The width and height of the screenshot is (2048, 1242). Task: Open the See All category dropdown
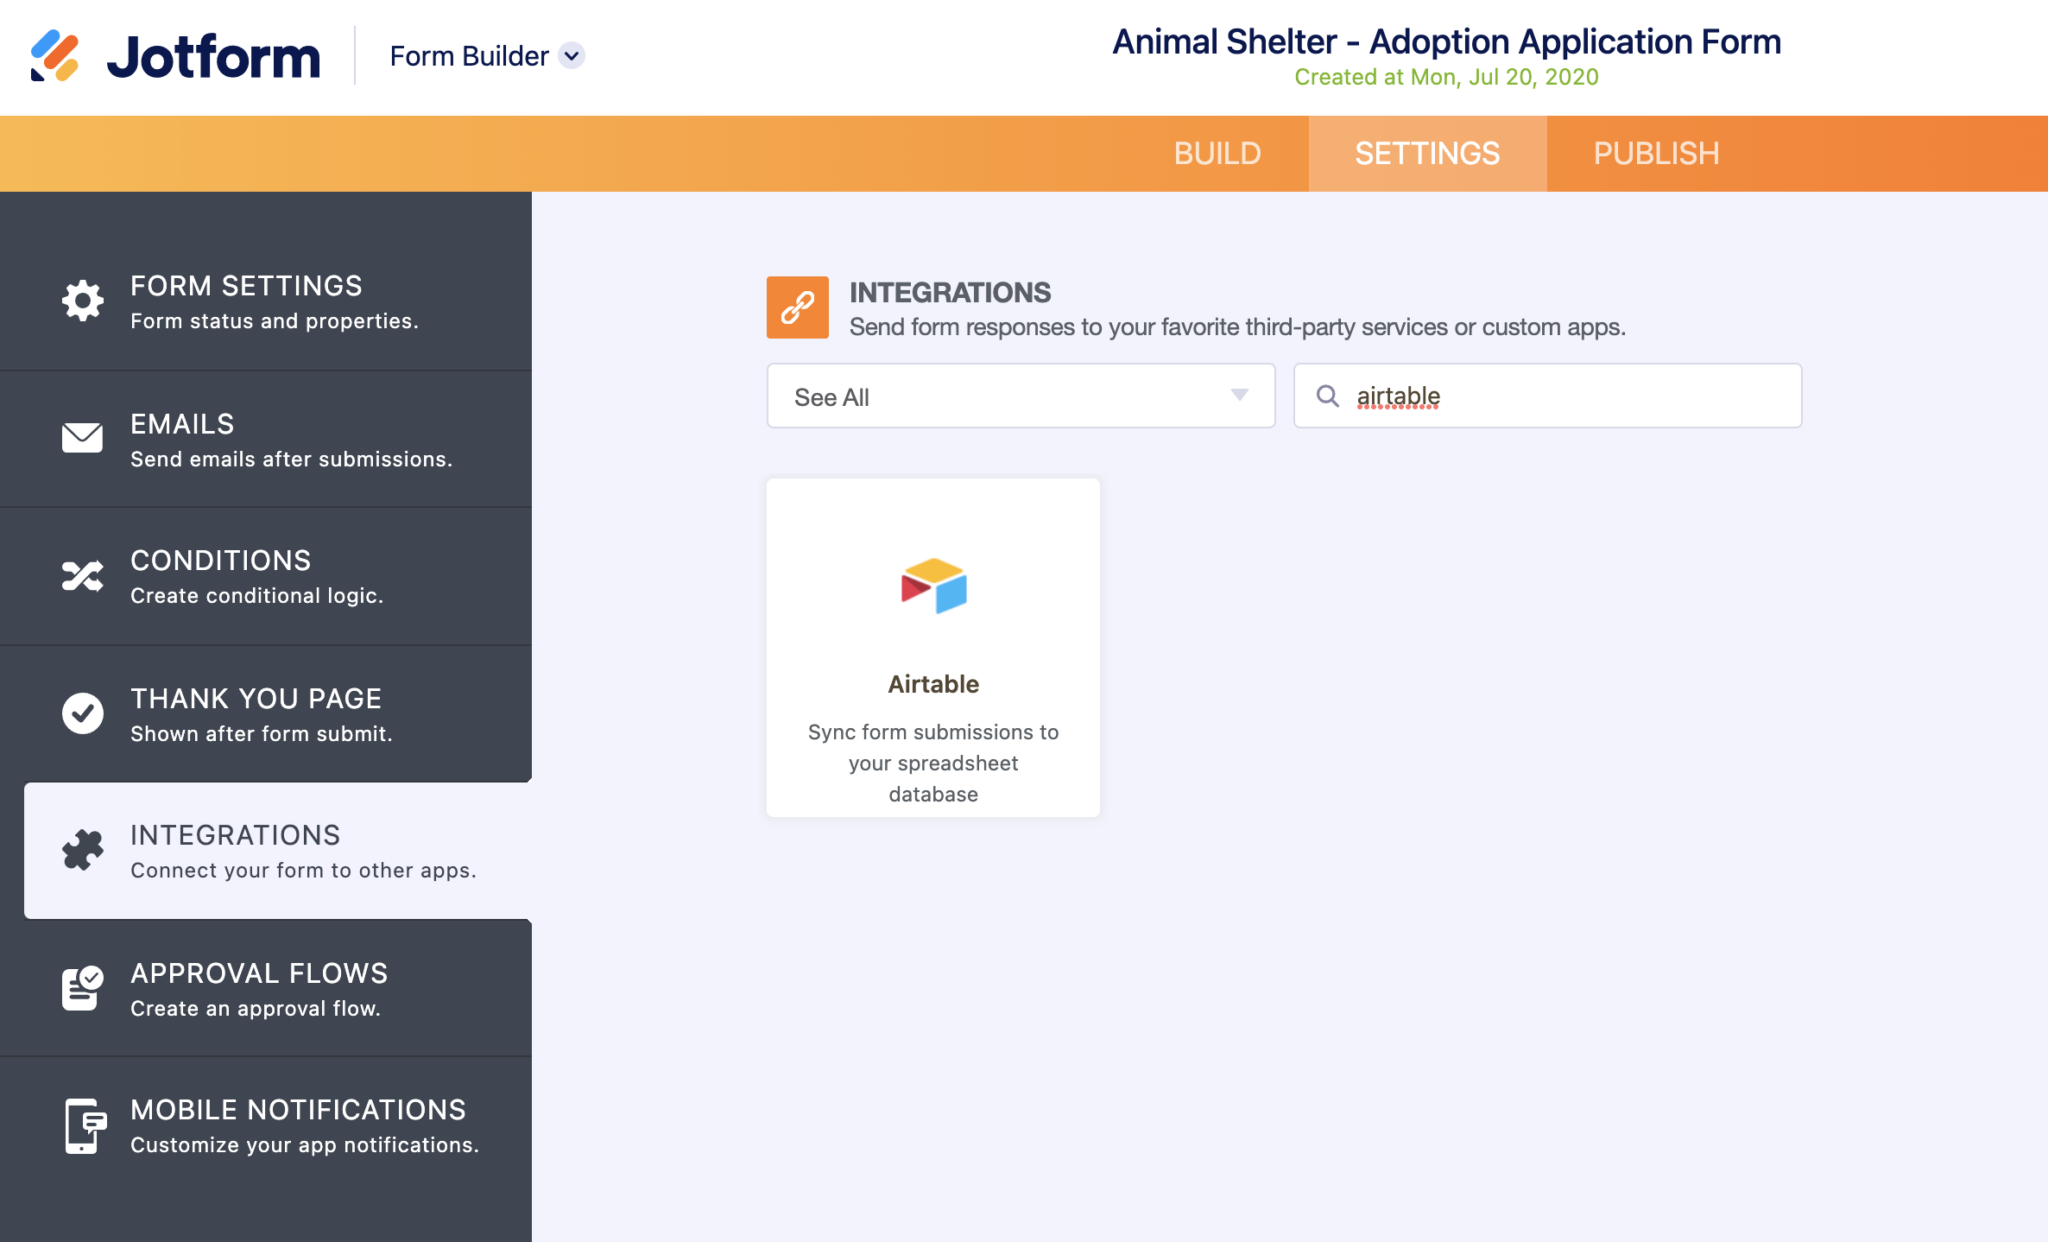1020,396
